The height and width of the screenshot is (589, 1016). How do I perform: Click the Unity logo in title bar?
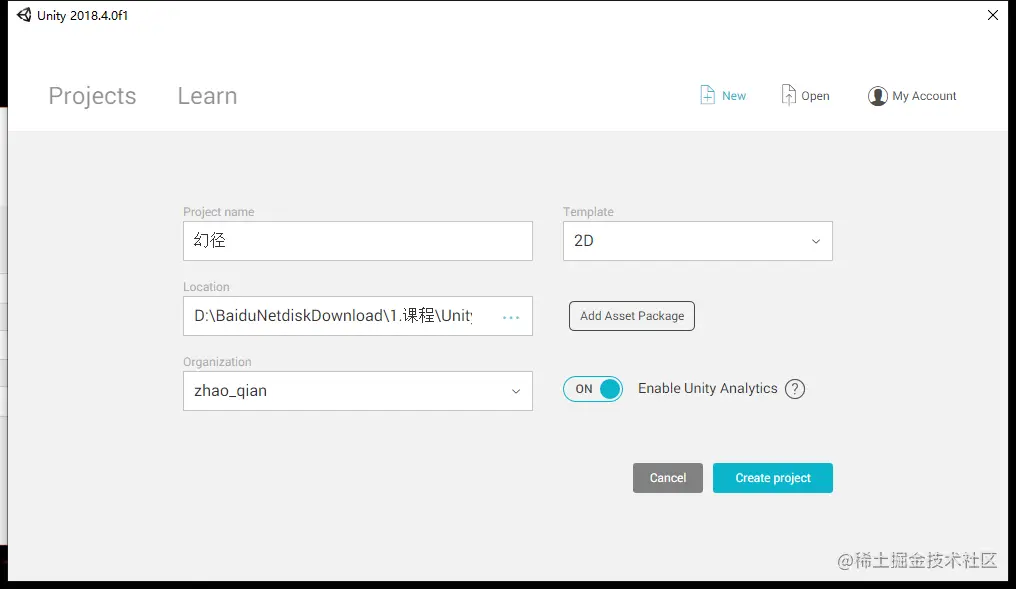[x=24, y=15]
